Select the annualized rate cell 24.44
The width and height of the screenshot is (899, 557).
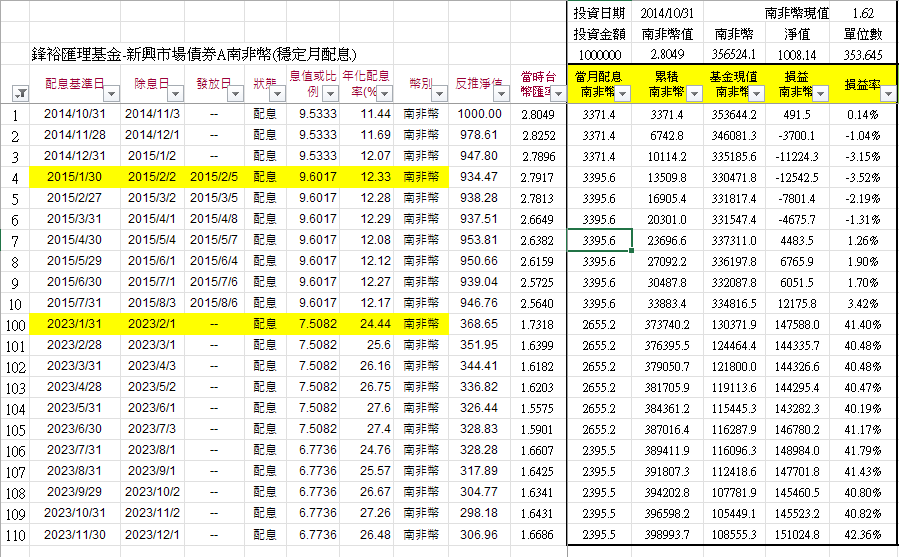click(366, 324)
